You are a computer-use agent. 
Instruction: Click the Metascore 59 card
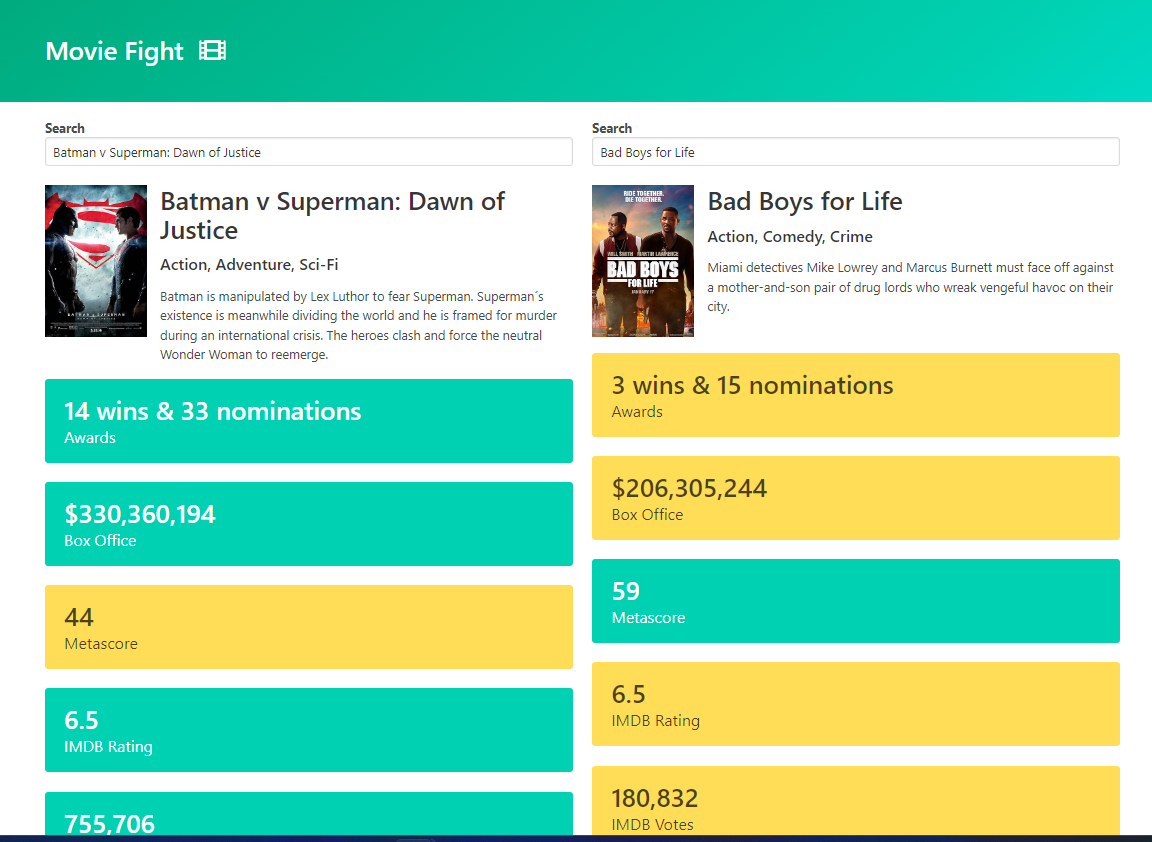(855, 600)
